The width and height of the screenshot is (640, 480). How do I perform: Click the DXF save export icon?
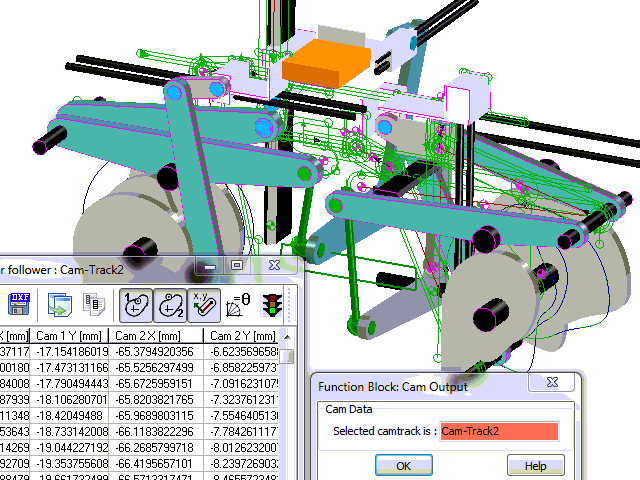[18, 304]
